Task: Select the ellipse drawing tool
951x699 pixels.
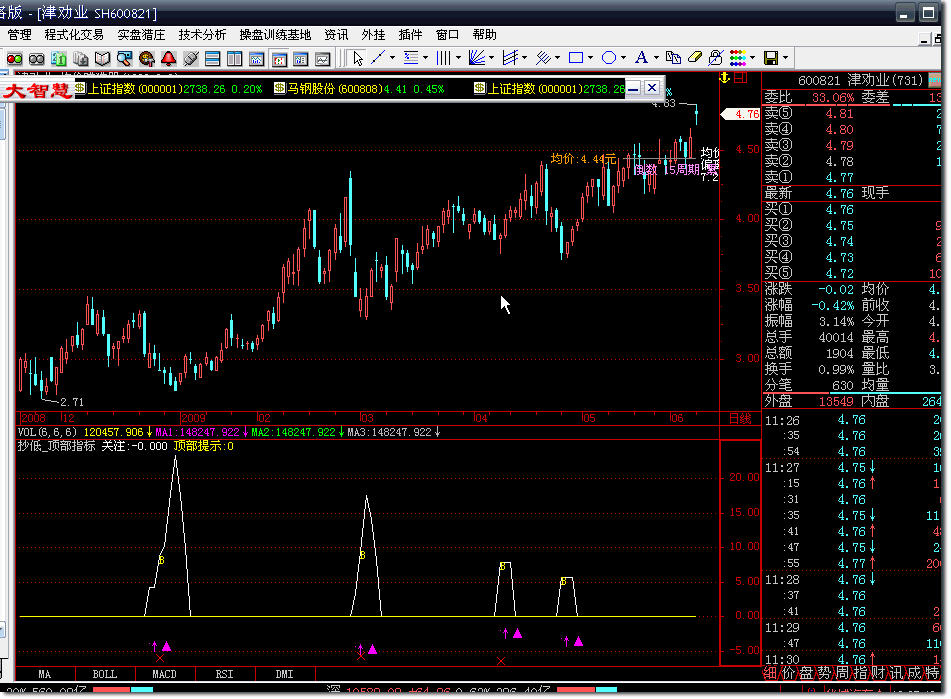Action: [x=609, y=58]
